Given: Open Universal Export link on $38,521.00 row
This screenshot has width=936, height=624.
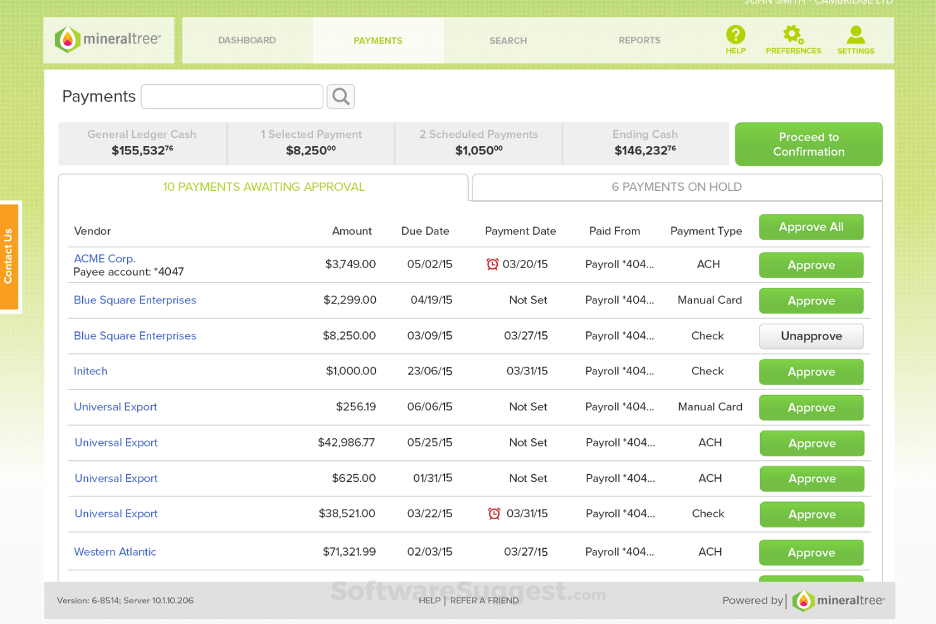Looking at the screenshot, I should tap(116, 514).
